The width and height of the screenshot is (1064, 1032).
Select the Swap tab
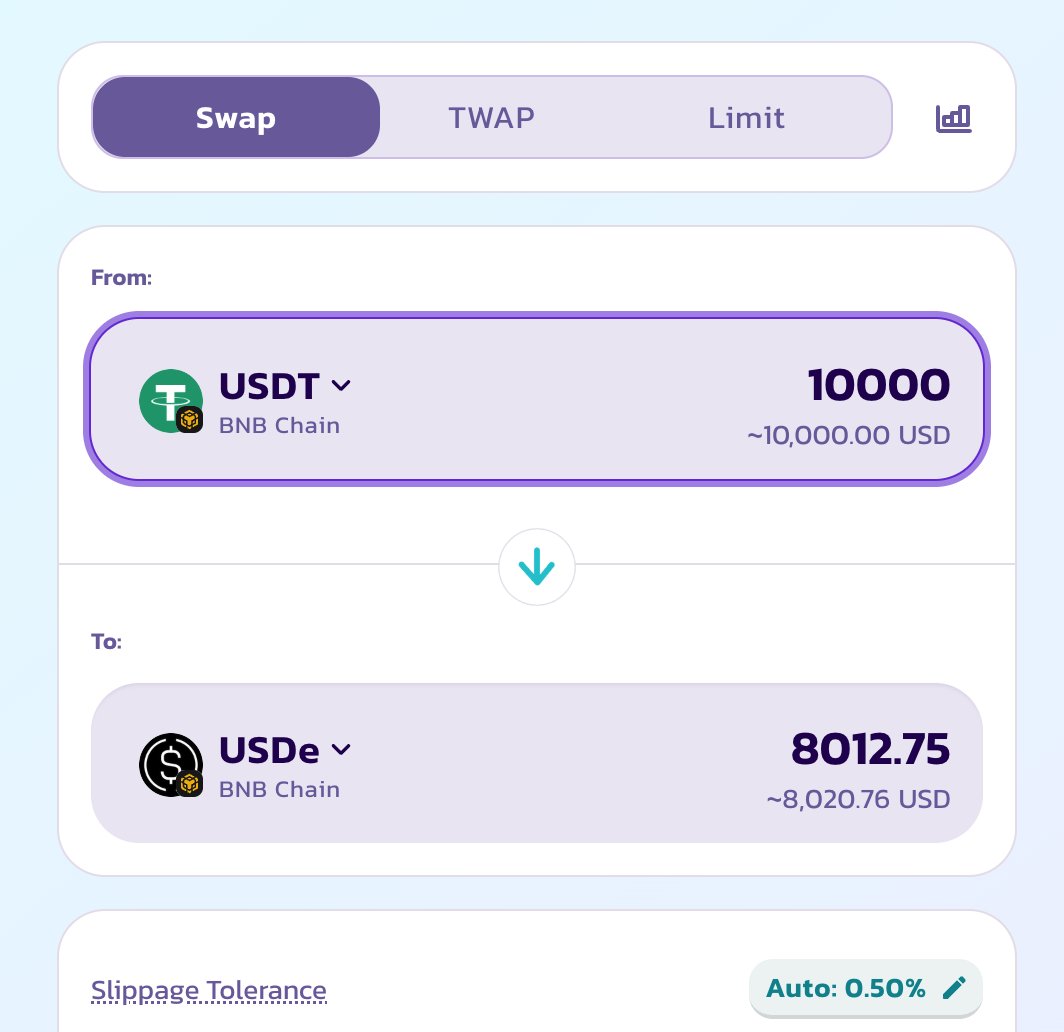tap(236, 117)
